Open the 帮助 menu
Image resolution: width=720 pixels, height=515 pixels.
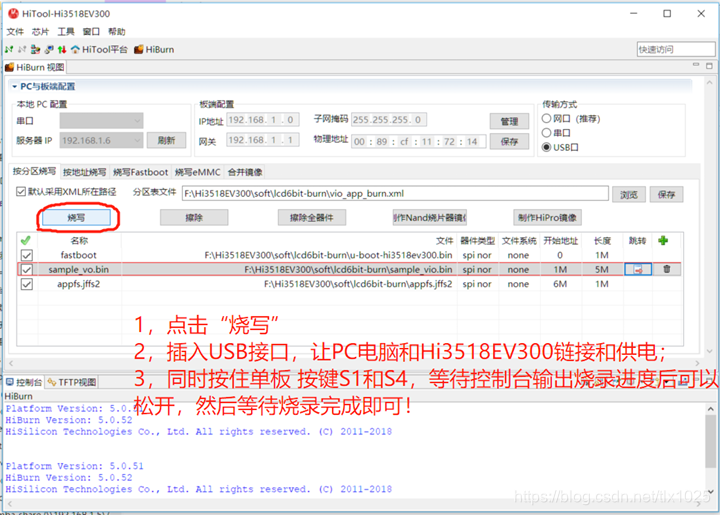pos(117,31)
